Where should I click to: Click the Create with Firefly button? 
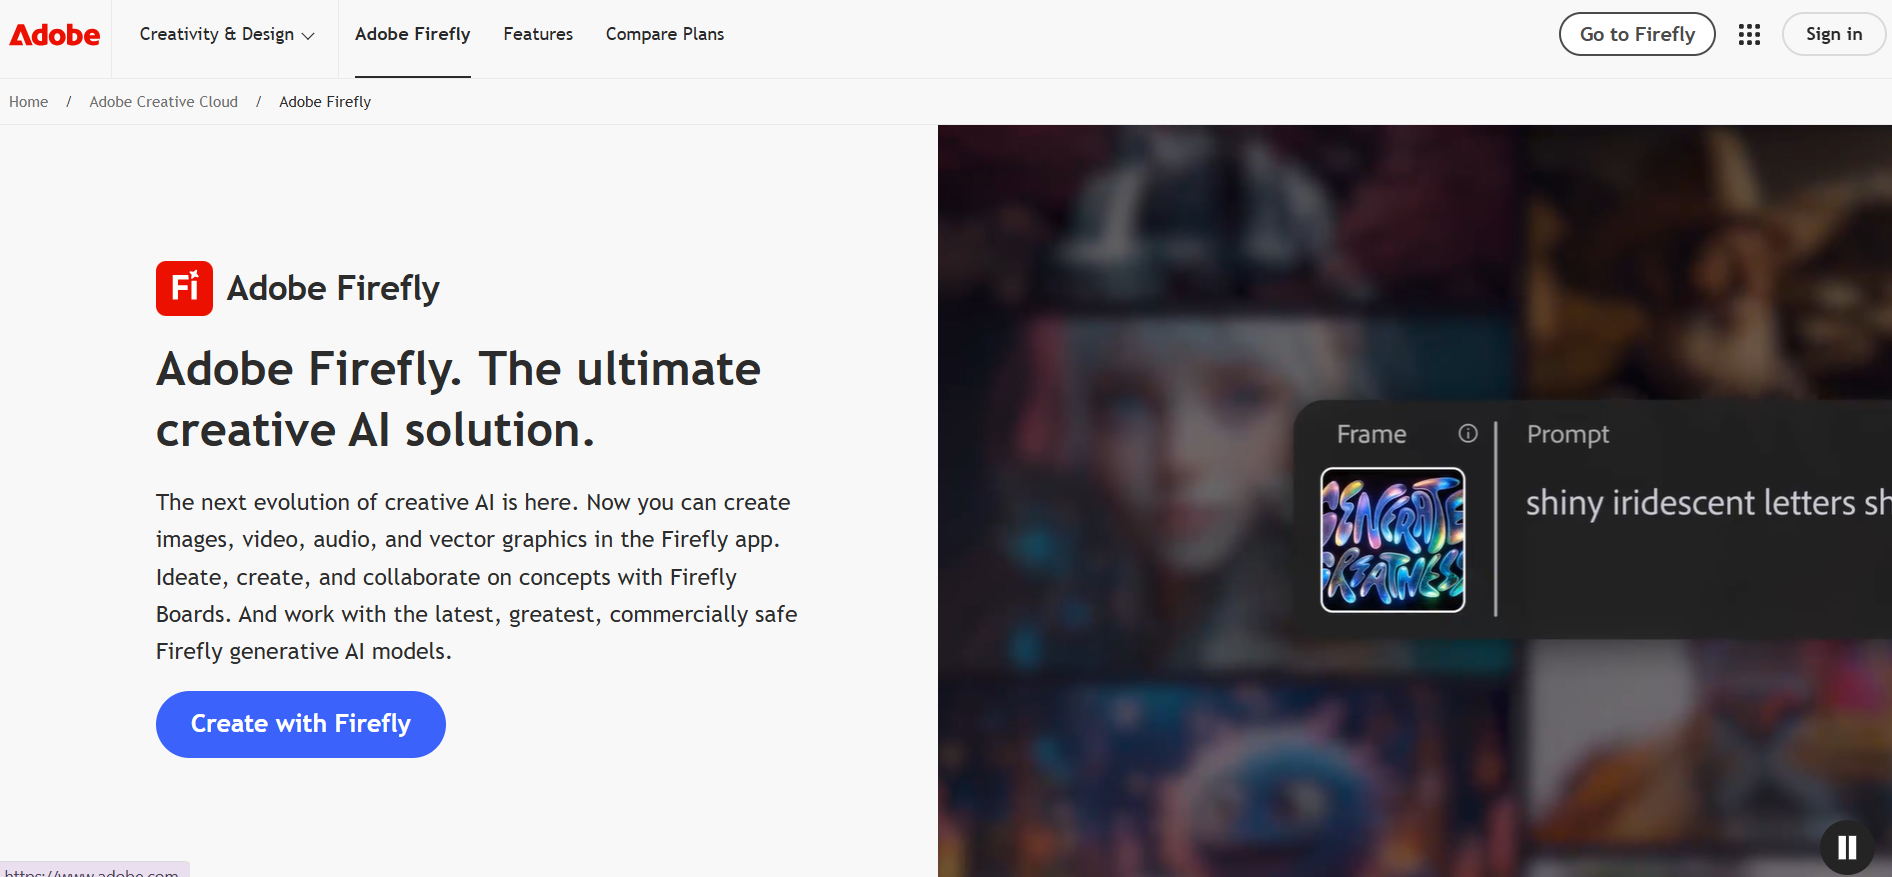[x=301, y=724]
